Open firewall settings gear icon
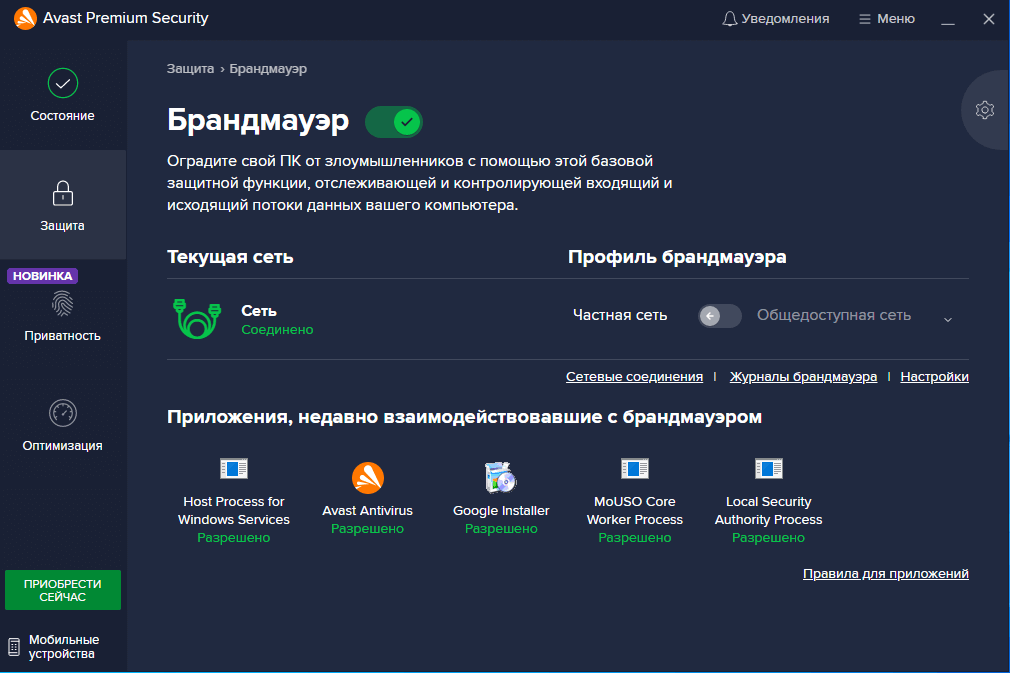Viewport: 1010px width, 673px height. click(984, 110)
